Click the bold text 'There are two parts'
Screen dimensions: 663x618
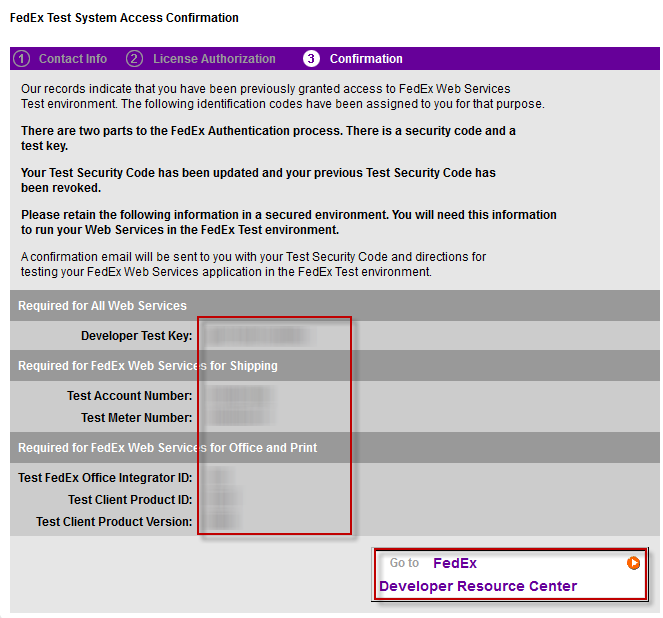click(268, 138)
